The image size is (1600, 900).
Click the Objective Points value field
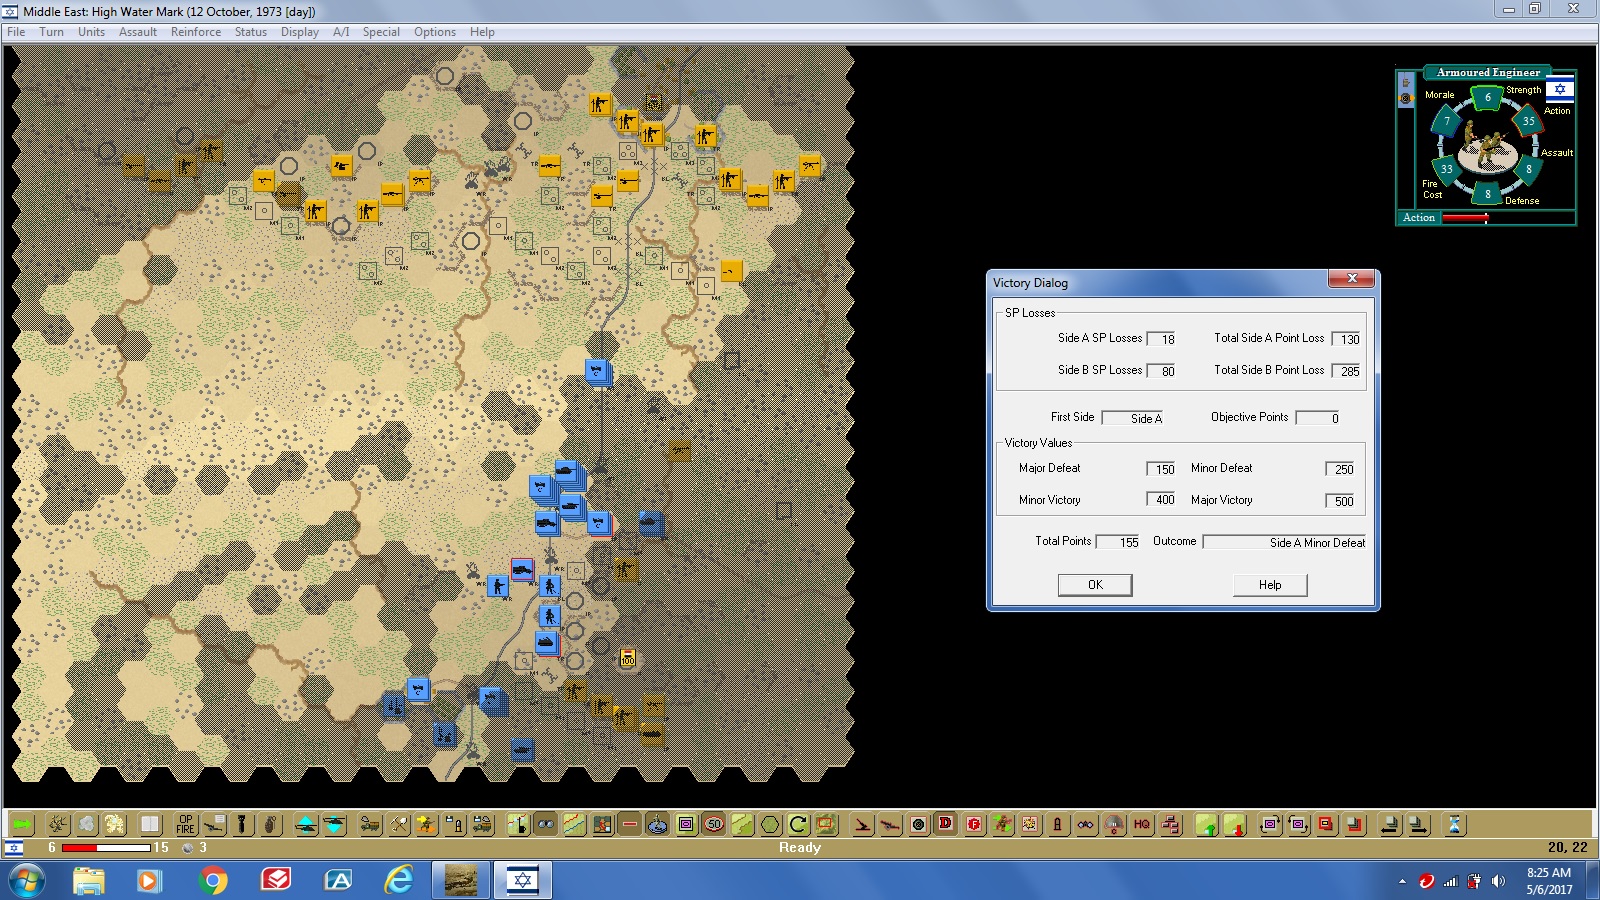click(1317, 418)
